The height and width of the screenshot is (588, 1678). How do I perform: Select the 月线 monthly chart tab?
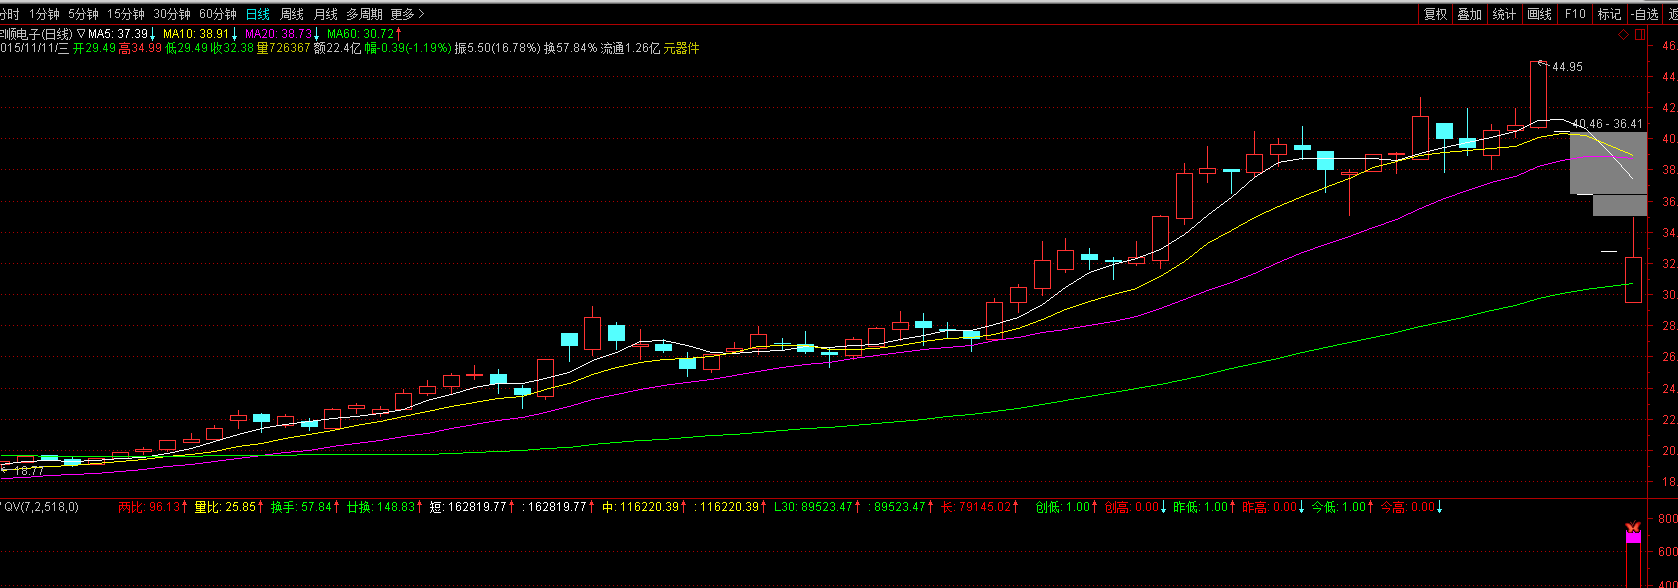pos(326,14)
